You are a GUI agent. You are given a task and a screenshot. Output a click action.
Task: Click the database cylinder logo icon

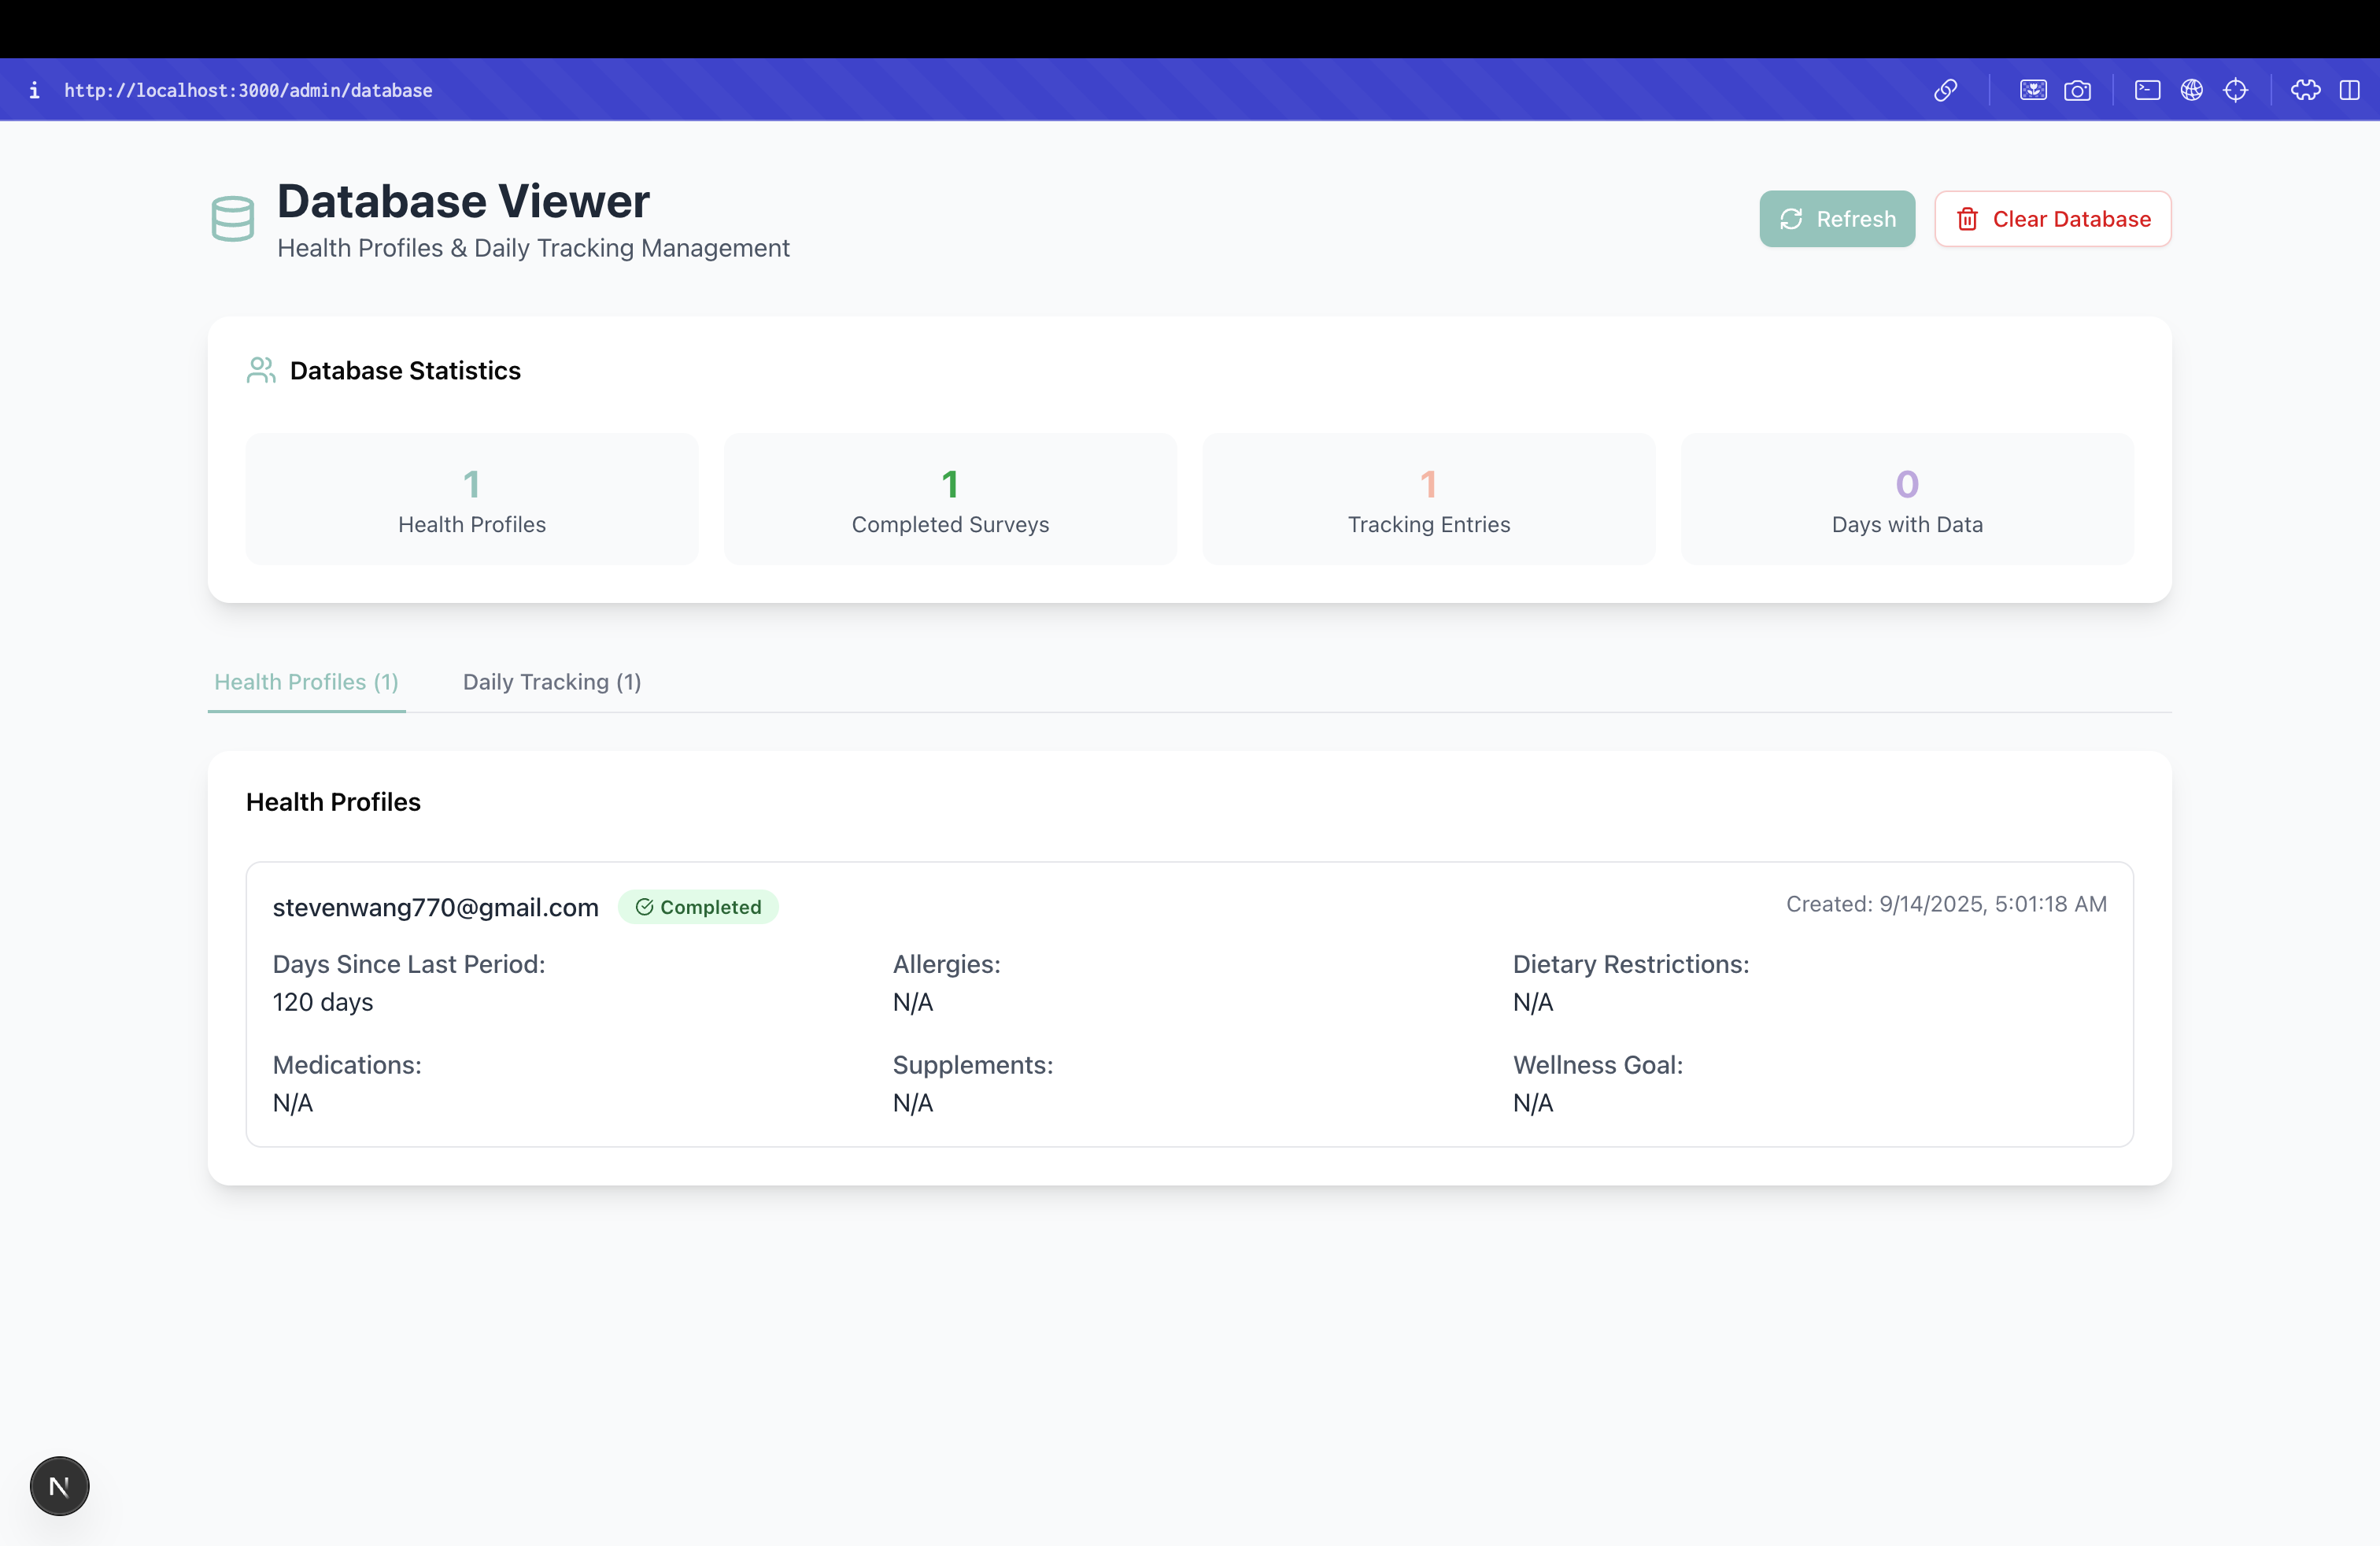(x=233, y=218)
